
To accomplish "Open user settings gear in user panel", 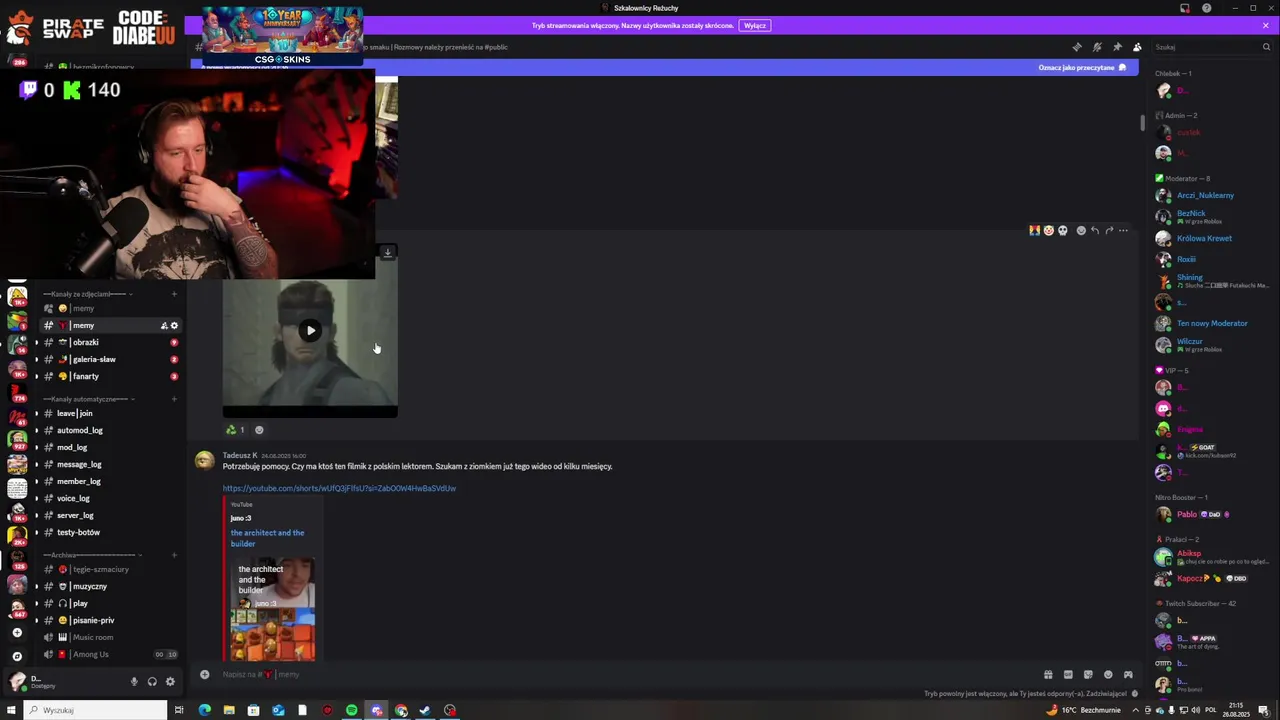I will coord(170,682).
